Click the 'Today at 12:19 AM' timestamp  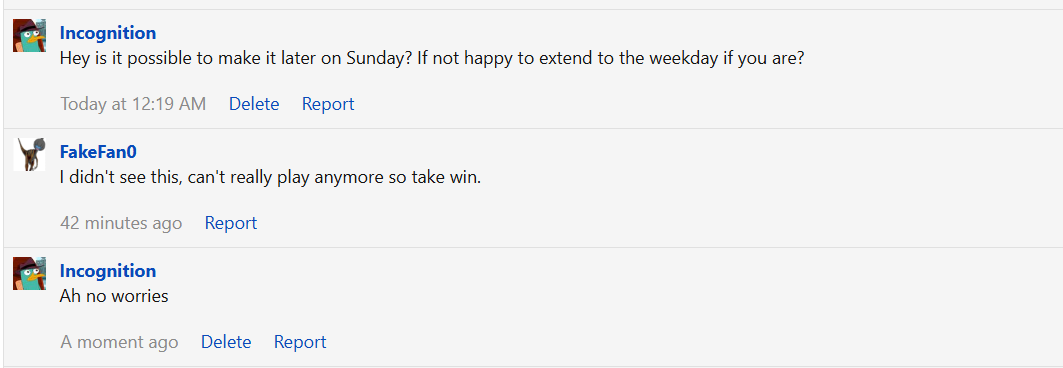pyautogui.click(x=133, y=104)
